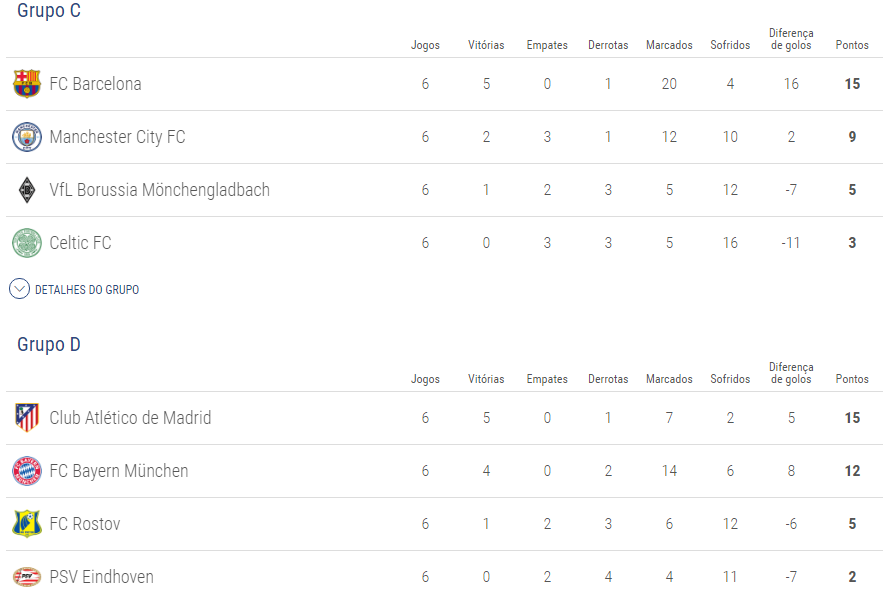The width and height of the screenshot is (886, 595).
Task: Click the Pontos column header in Grupo C
Action: (x=852, y=46)
